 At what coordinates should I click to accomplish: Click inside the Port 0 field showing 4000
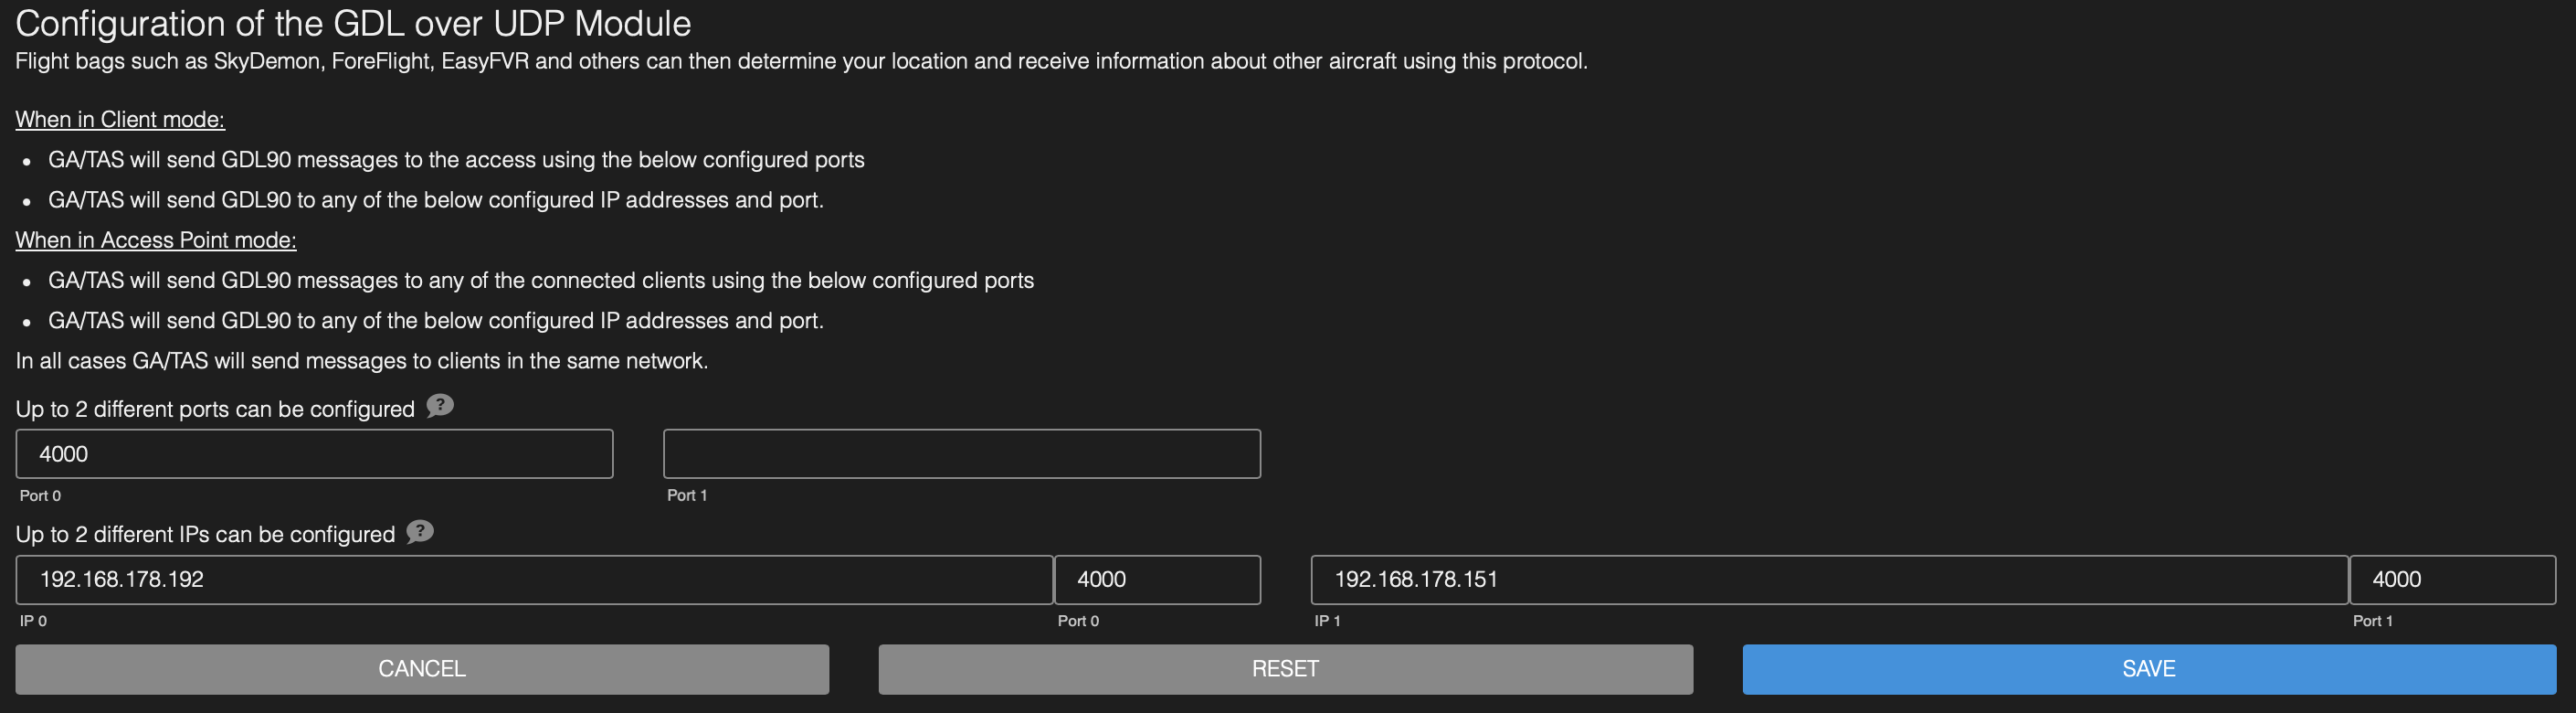[x=313, y=453]
